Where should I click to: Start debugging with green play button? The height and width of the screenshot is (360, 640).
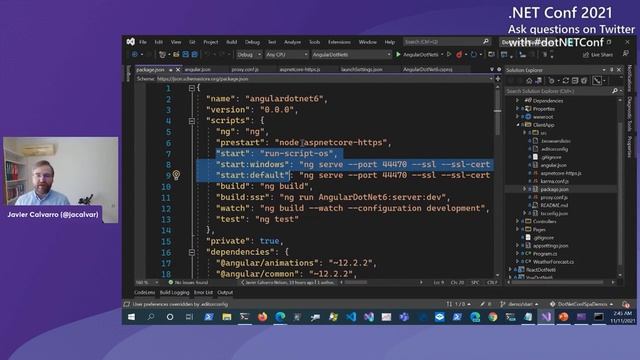(398, 54)
